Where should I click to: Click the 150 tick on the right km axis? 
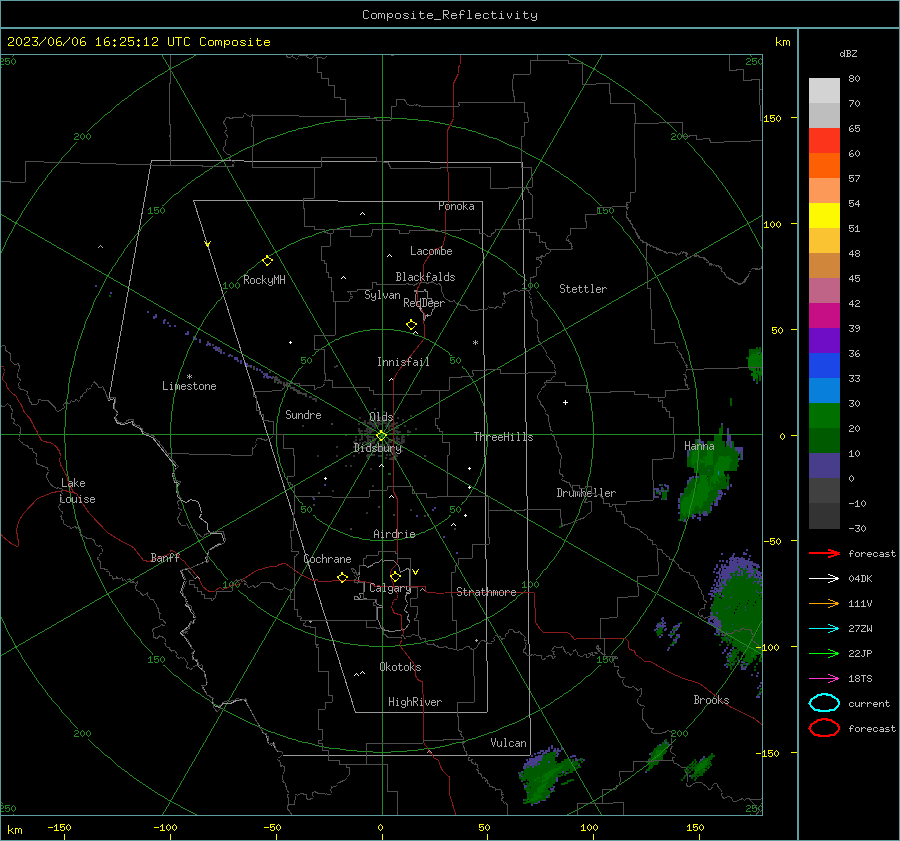click(x=773, y=118)
